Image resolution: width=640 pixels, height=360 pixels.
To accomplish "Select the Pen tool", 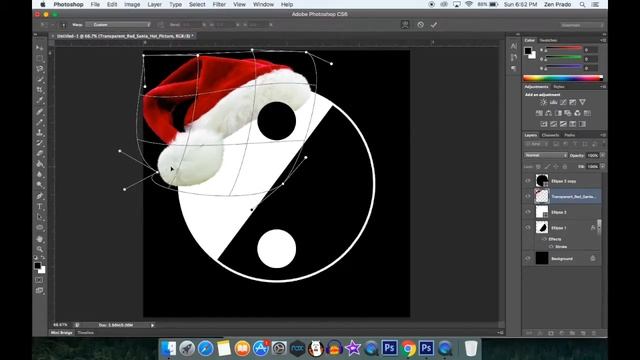I will [40, 196].
